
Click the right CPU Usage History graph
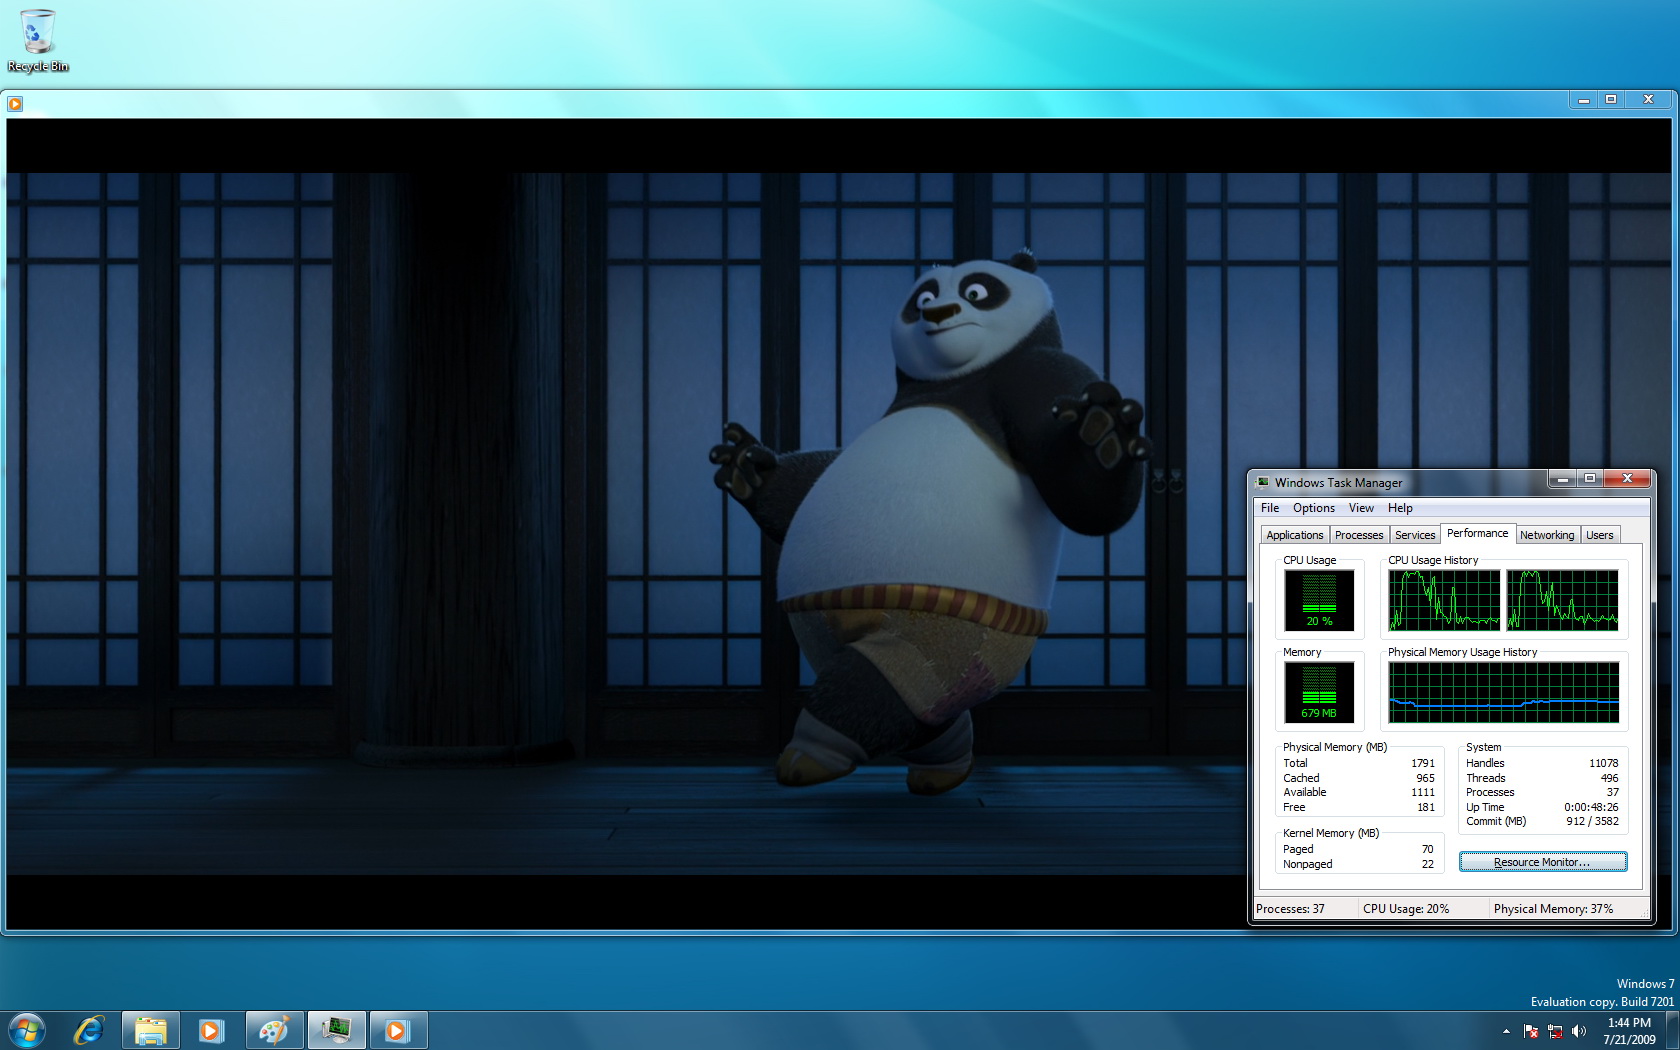[x=1563, y=600]
